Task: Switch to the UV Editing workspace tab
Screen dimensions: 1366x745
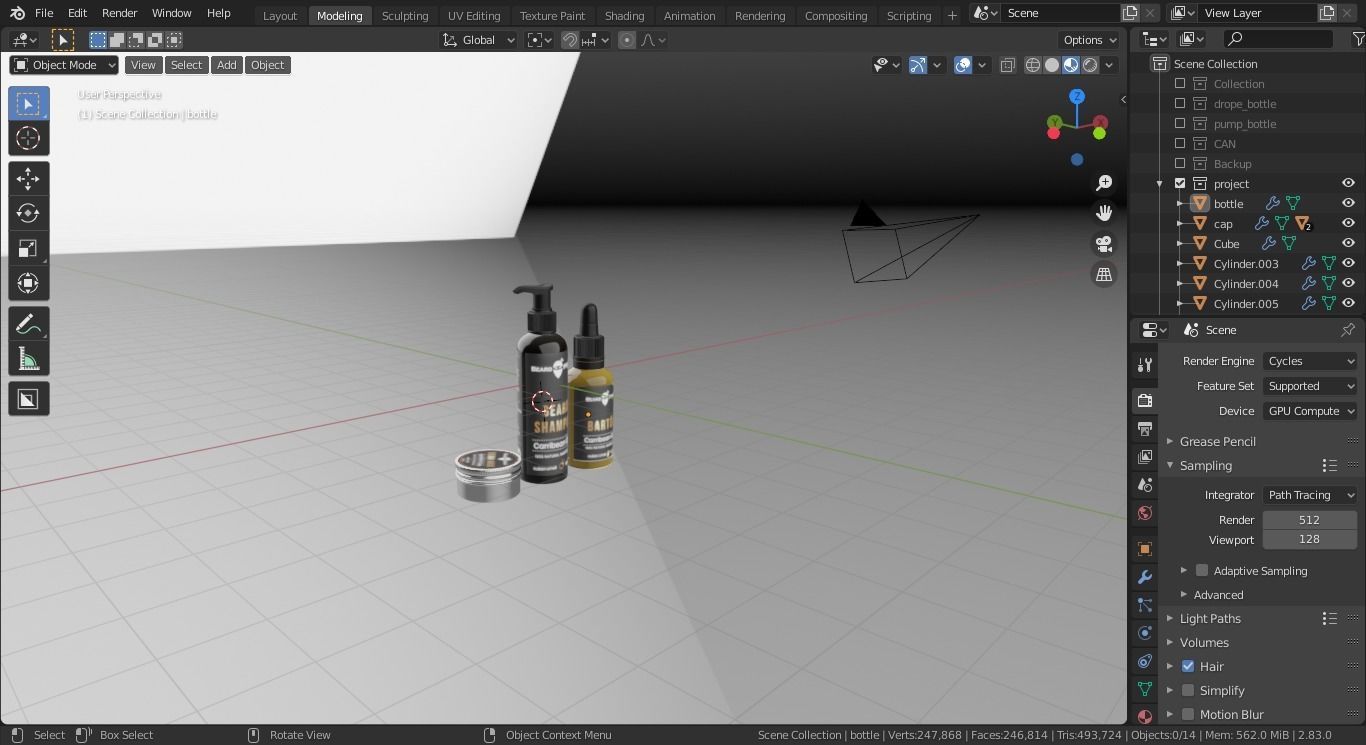Action: click(x=474, y=15)
